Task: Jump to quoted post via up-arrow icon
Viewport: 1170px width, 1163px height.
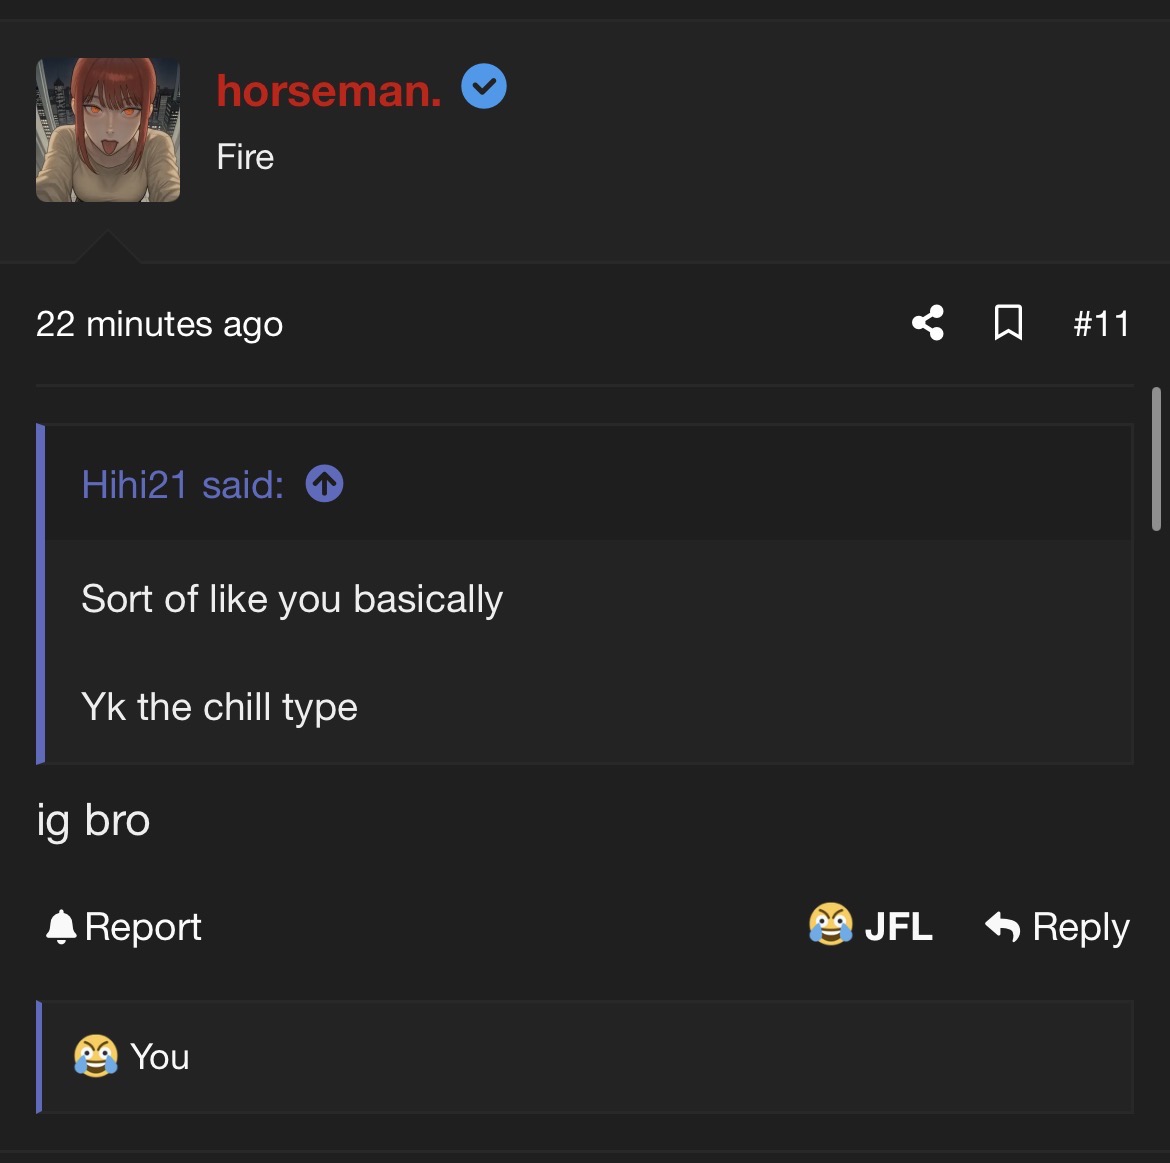Action: coord(325,483)
